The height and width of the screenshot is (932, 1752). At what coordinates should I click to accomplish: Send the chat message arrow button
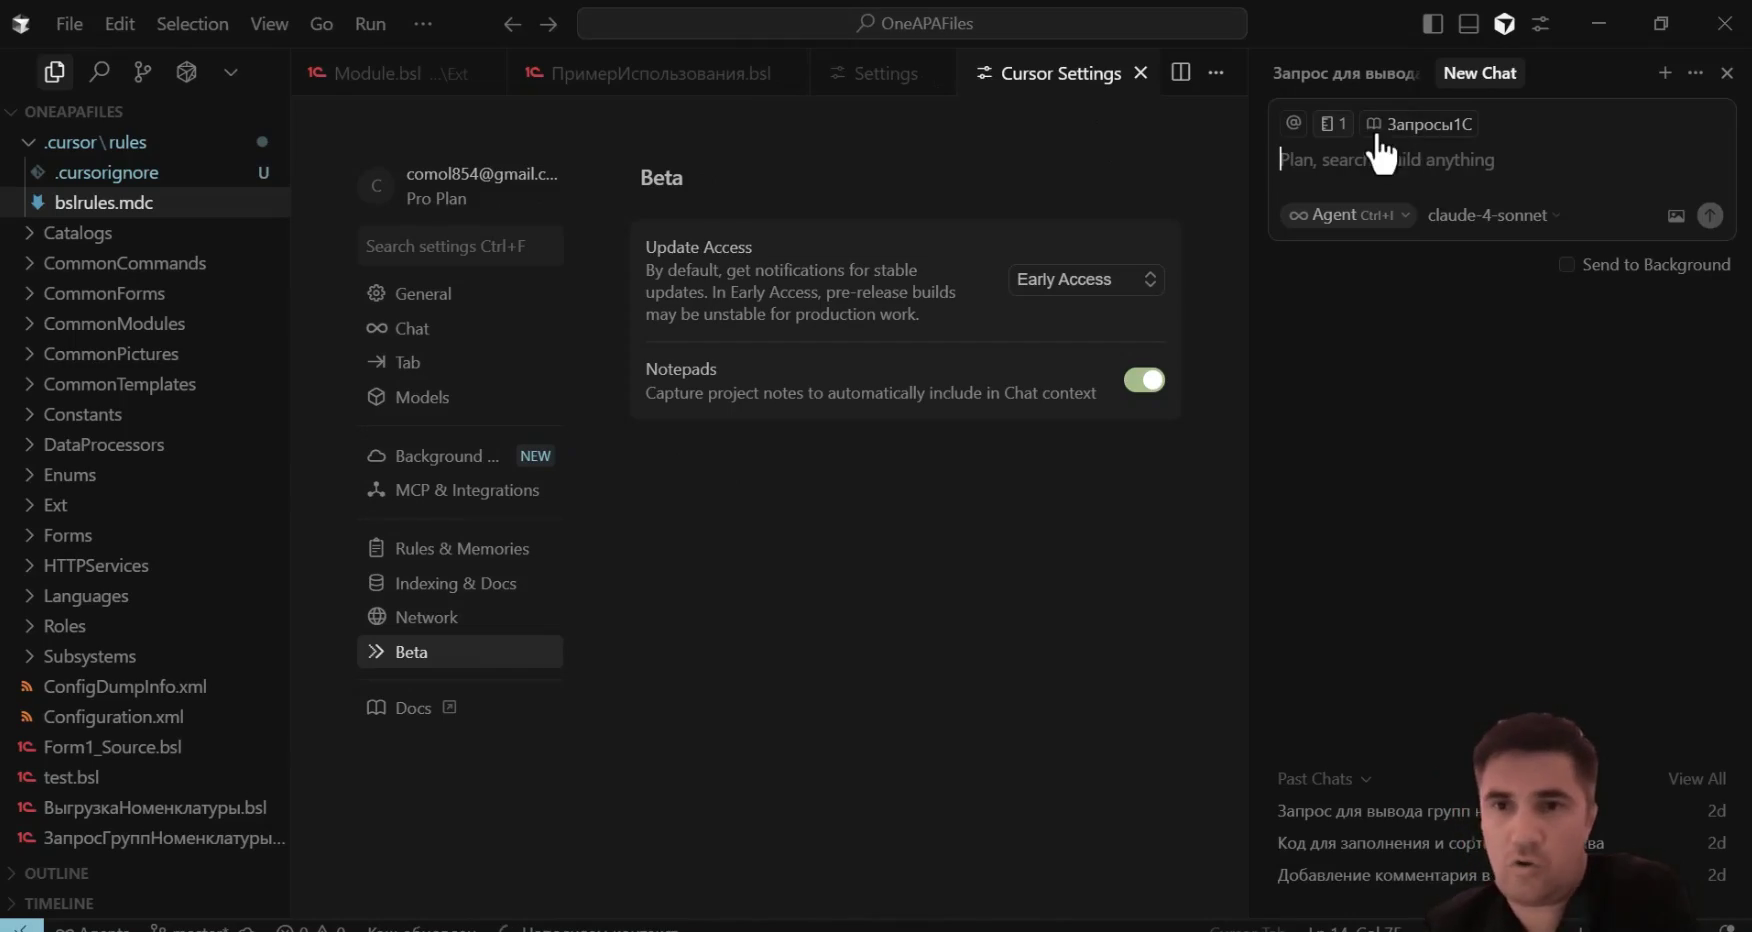tap(1710, 215)
